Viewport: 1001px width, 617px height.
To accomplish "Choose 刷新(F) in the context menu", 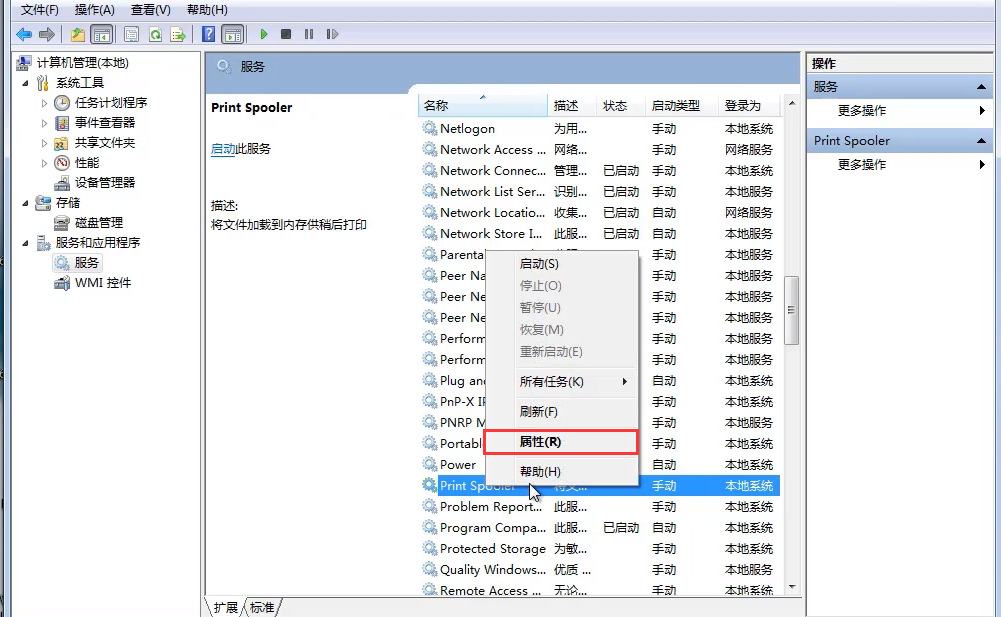I will (x=562, y=412).
